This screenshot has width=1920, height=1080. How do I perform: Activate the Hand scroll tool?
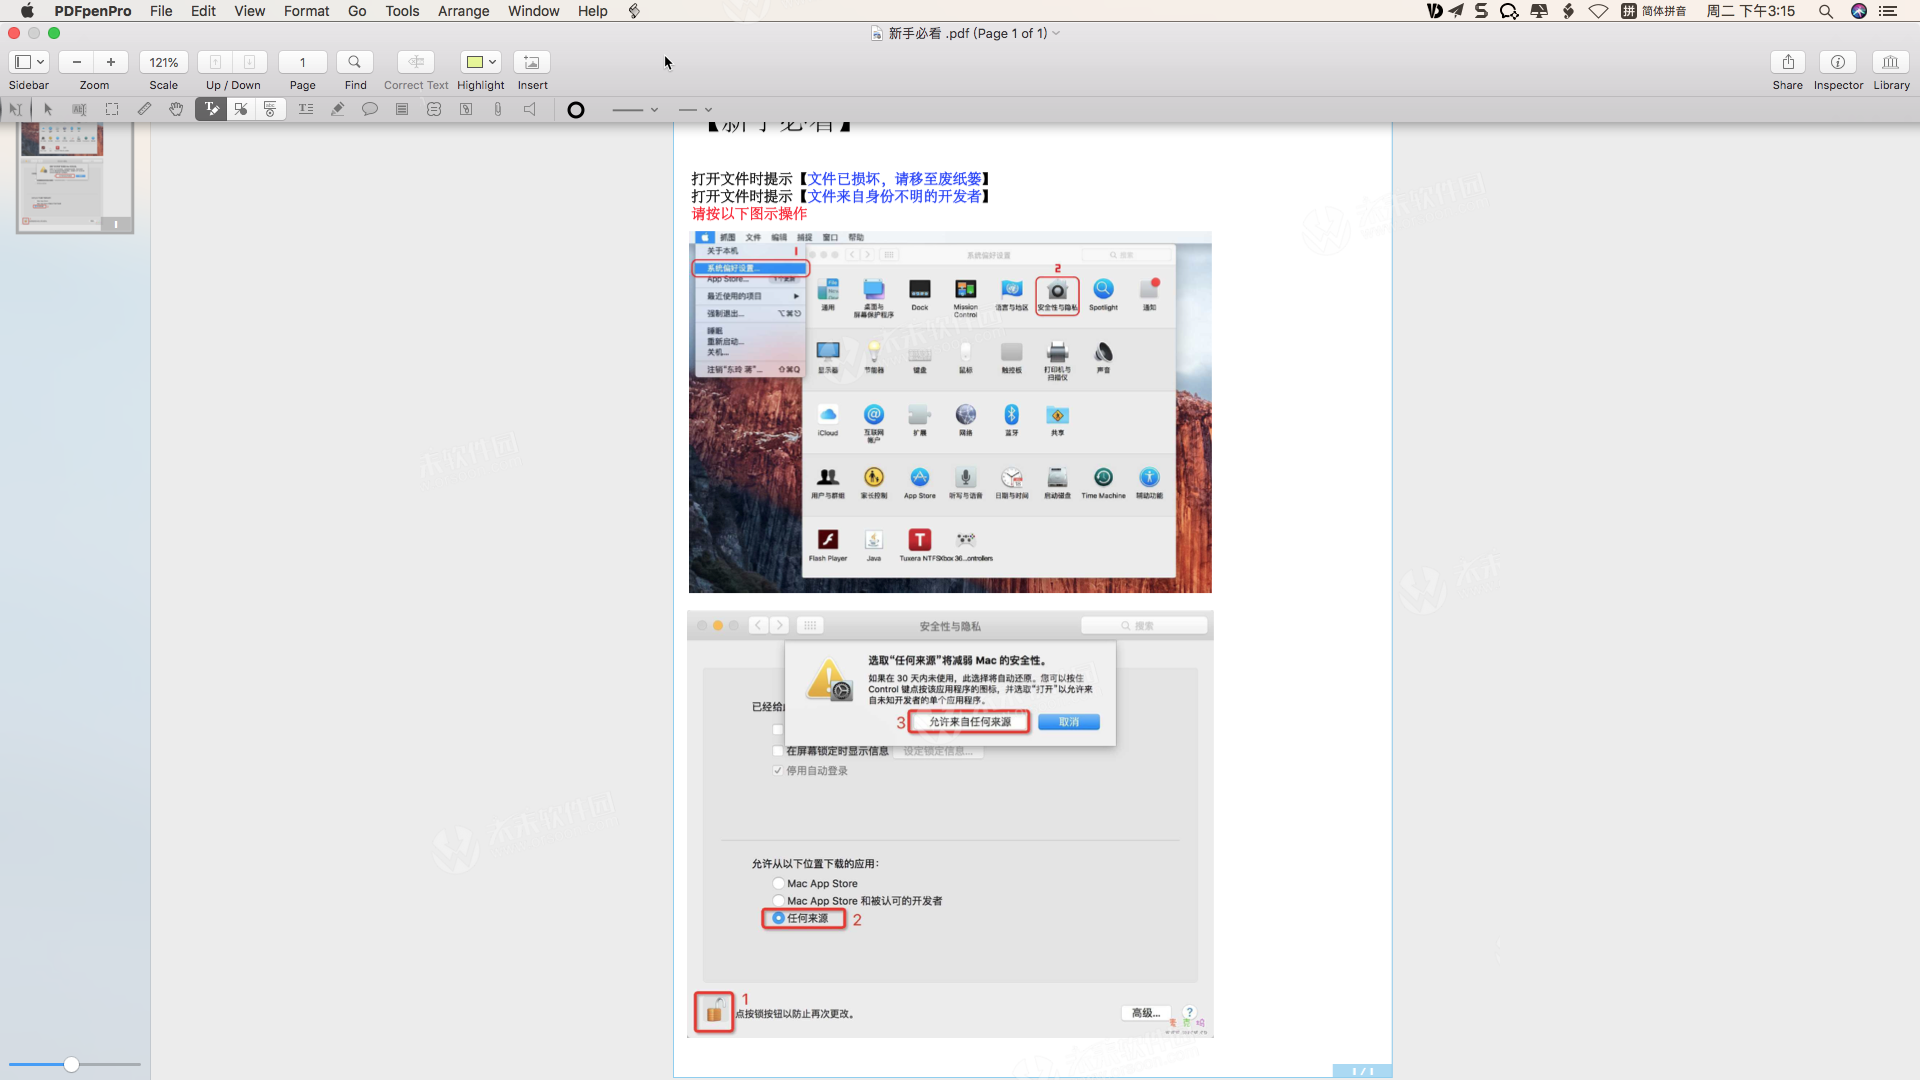pyautogui.click(x=176, y=110)
